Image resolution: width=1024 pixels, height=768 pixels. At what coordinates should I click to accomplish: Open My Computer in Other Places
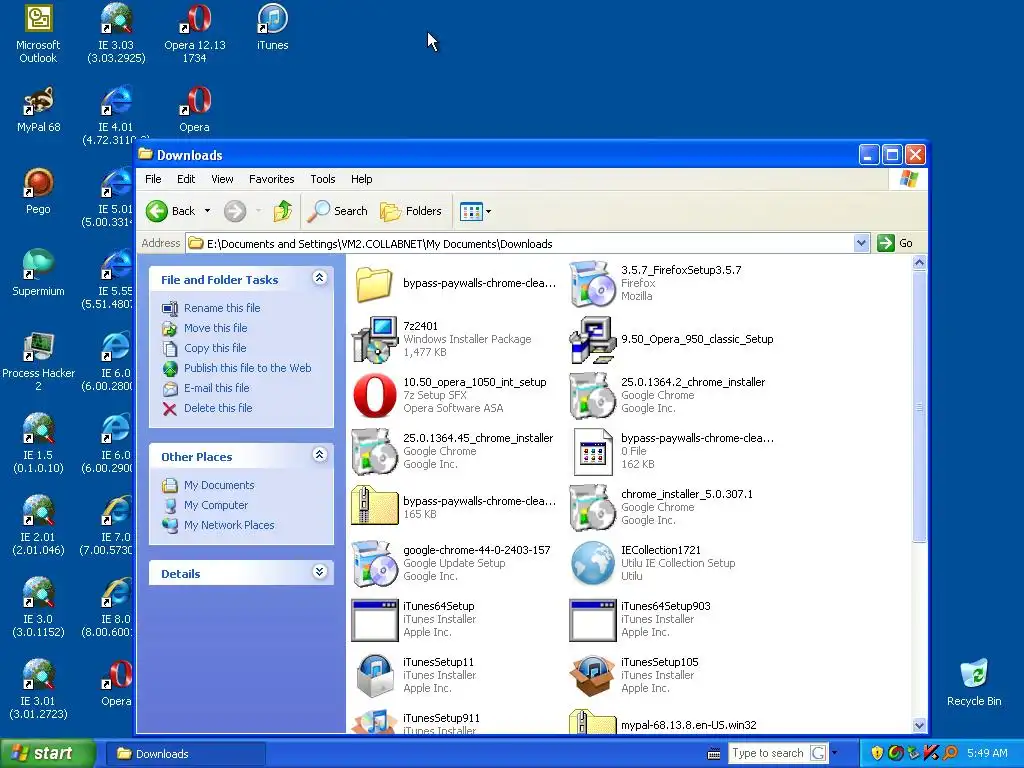216,505
